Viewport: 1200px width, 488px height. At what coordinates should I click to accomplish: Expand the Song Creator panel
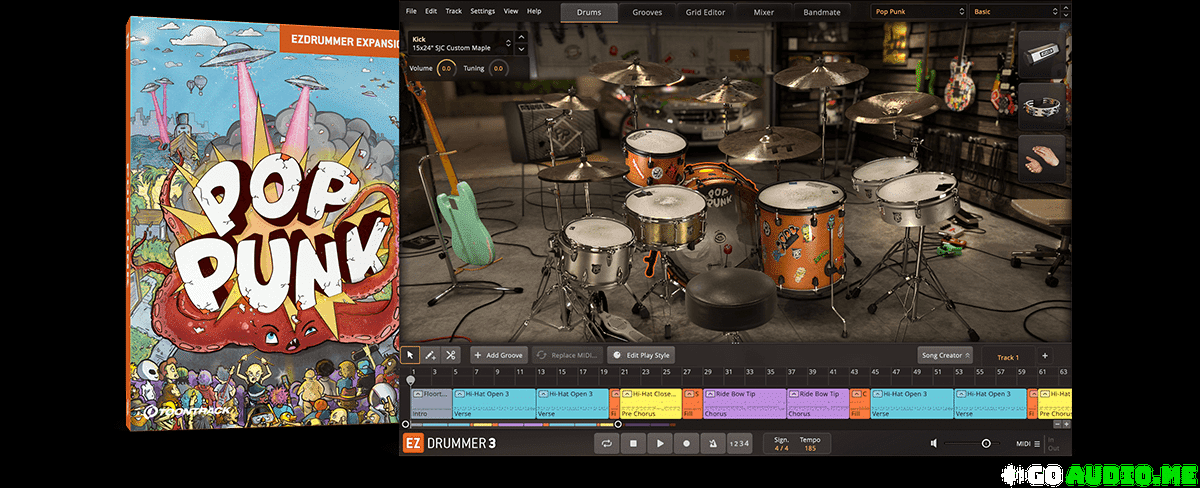947,355
